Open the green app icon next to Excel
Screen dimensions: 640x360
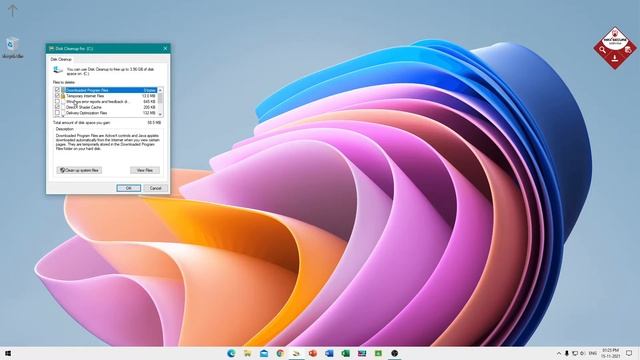[378, 353]
